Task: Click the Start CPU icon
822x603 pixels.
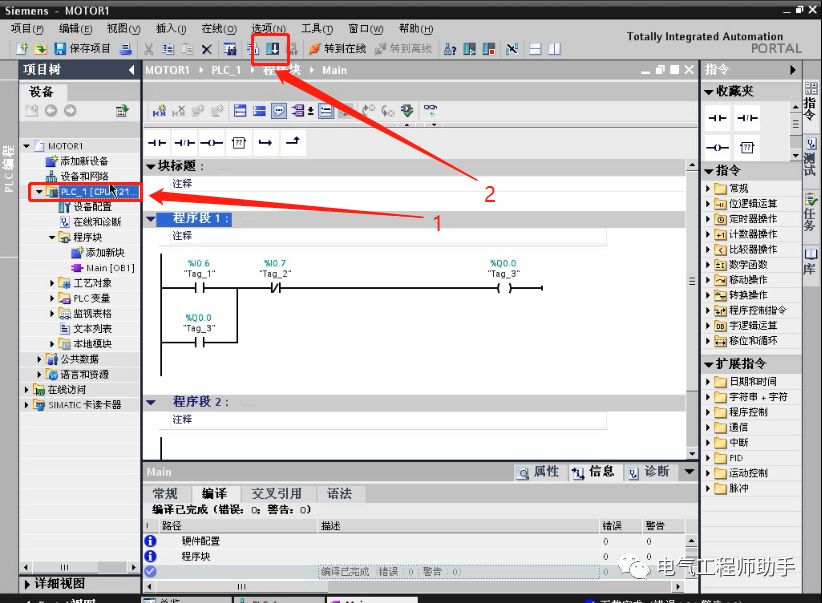Action: coord(470,49)
